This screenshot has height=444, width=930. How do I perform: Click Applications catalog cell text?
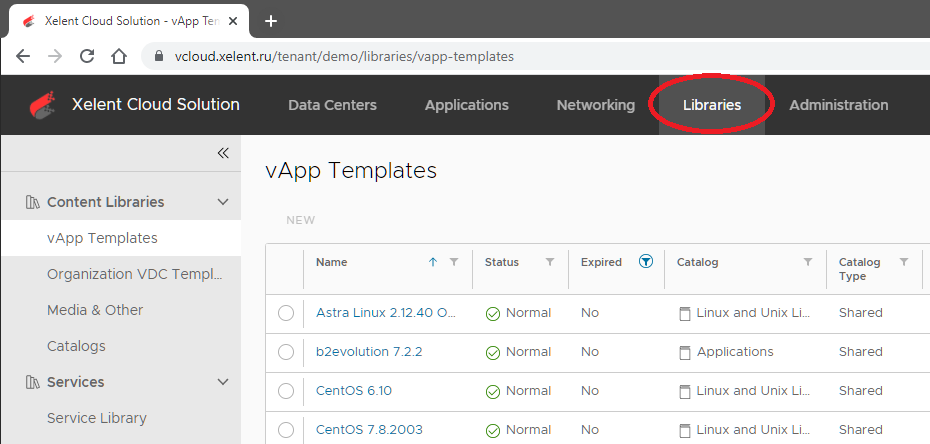pyautogui.click(x=735, y=352)
